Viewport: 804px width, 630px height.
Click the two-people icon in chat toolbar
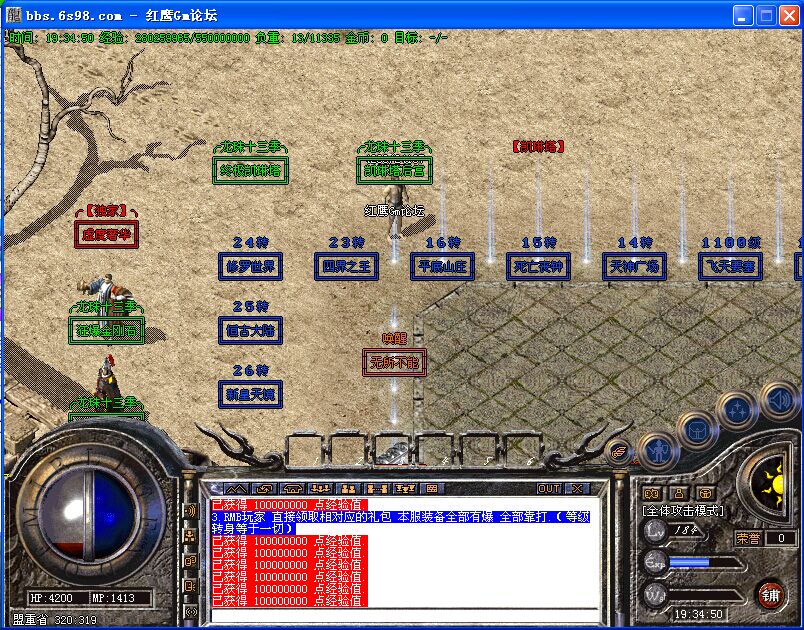(x=348, y=489)
